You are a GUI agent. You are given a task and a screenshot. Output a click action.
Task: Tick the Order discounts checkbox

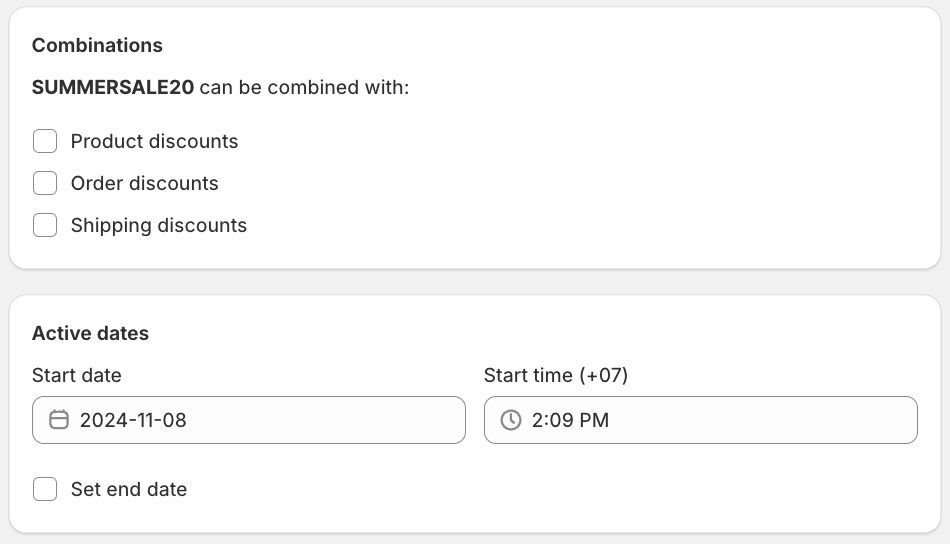pyautogui.click(x=45, y=183)
